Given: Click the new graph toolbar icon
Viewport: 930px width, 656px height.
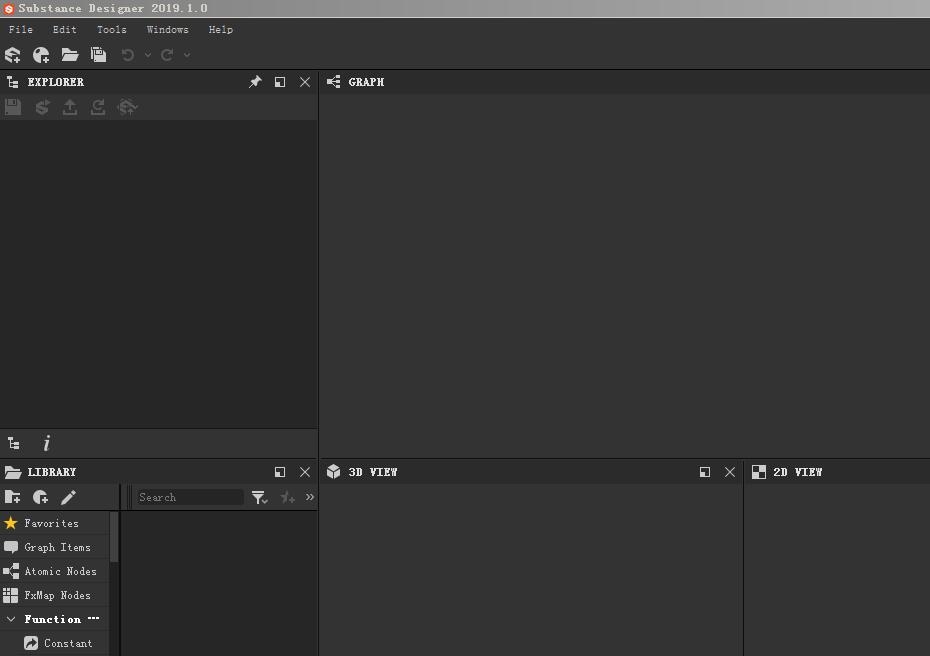Looking at the screenshot, I should [41, 55].
